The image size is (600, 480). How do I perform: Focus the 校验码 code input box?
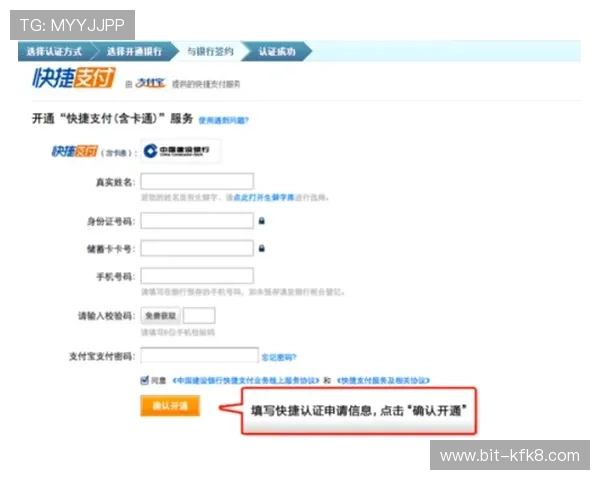pos(199,316)
